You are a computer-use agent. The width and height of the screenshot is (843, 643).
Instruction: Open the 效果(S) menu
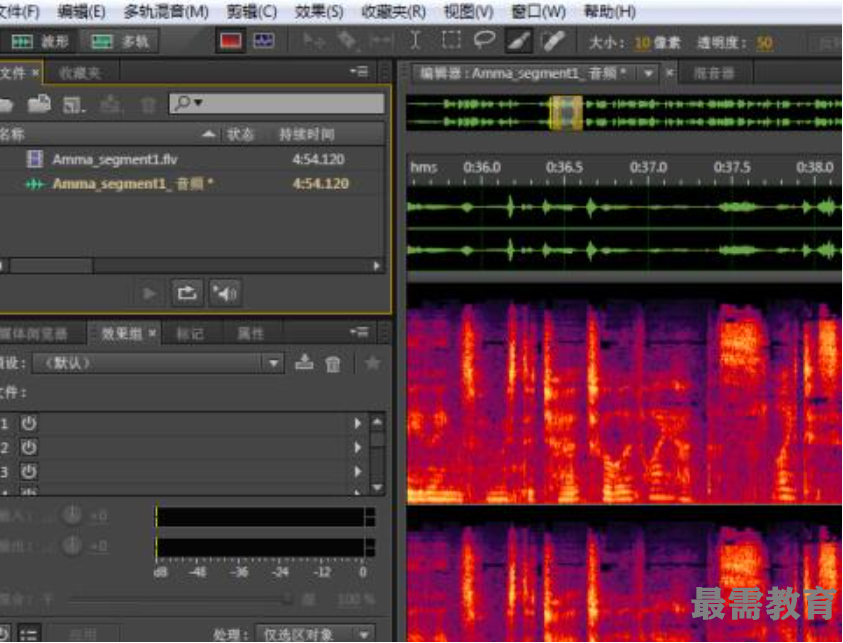319,11
